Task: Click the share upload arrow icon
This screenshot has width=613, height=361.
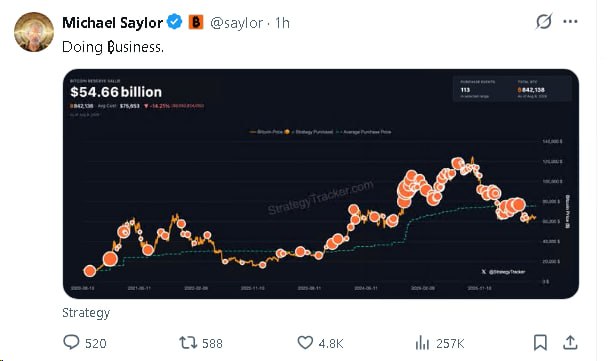Action: (570, 342)
